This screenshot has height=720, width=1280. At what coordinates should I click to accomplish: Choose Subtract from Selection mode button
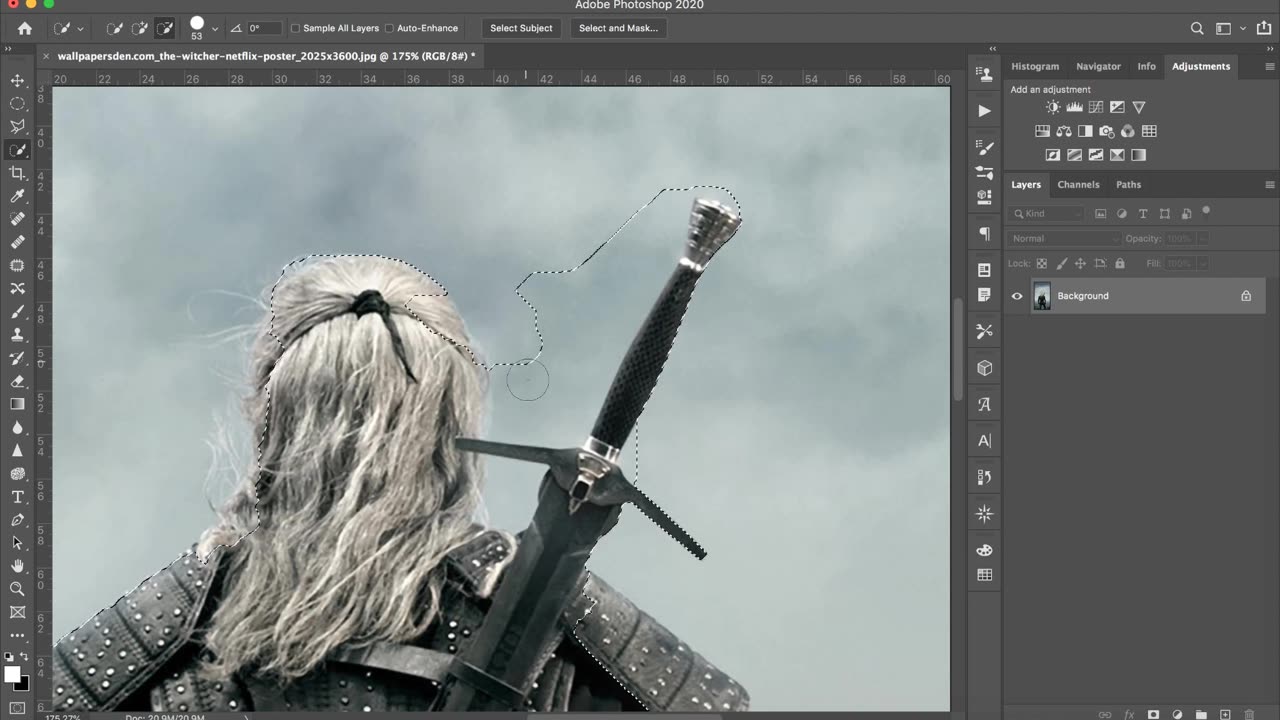[x=165, y=29]
